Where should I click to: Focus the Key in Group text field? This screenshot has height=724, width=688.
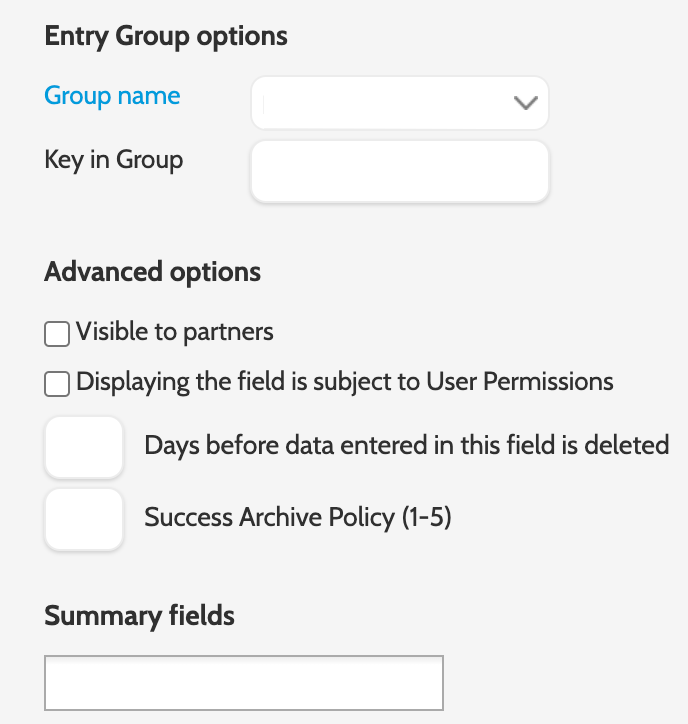click(x=400, y=171)
